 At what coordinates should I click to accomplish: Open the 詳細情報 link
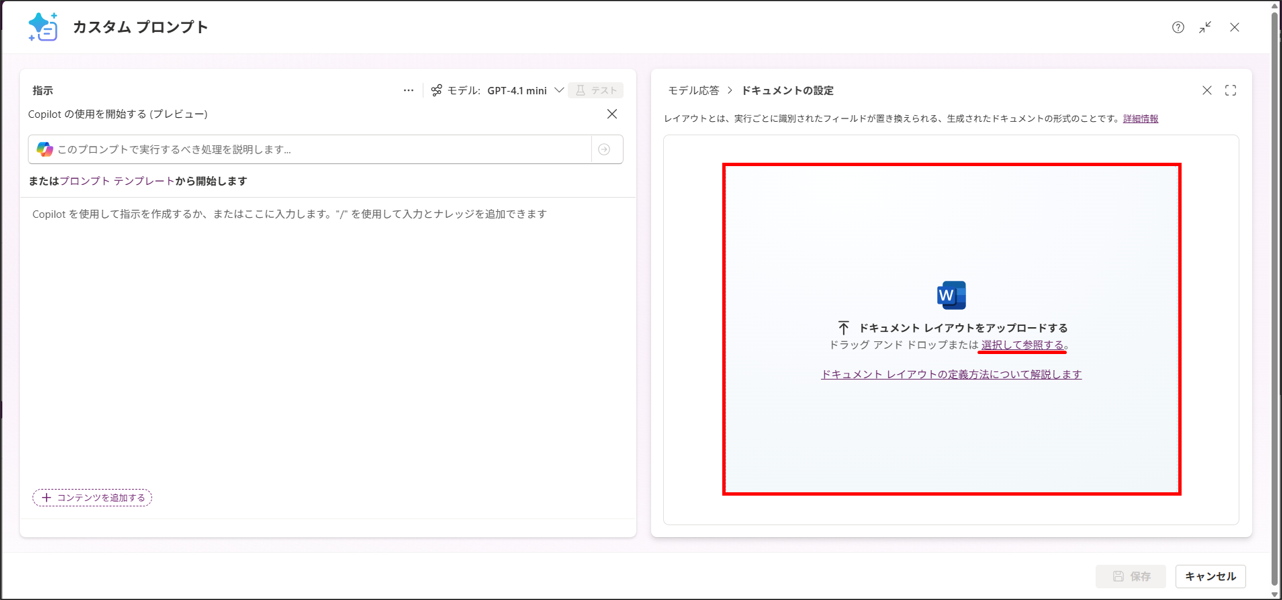point(1140,119)
